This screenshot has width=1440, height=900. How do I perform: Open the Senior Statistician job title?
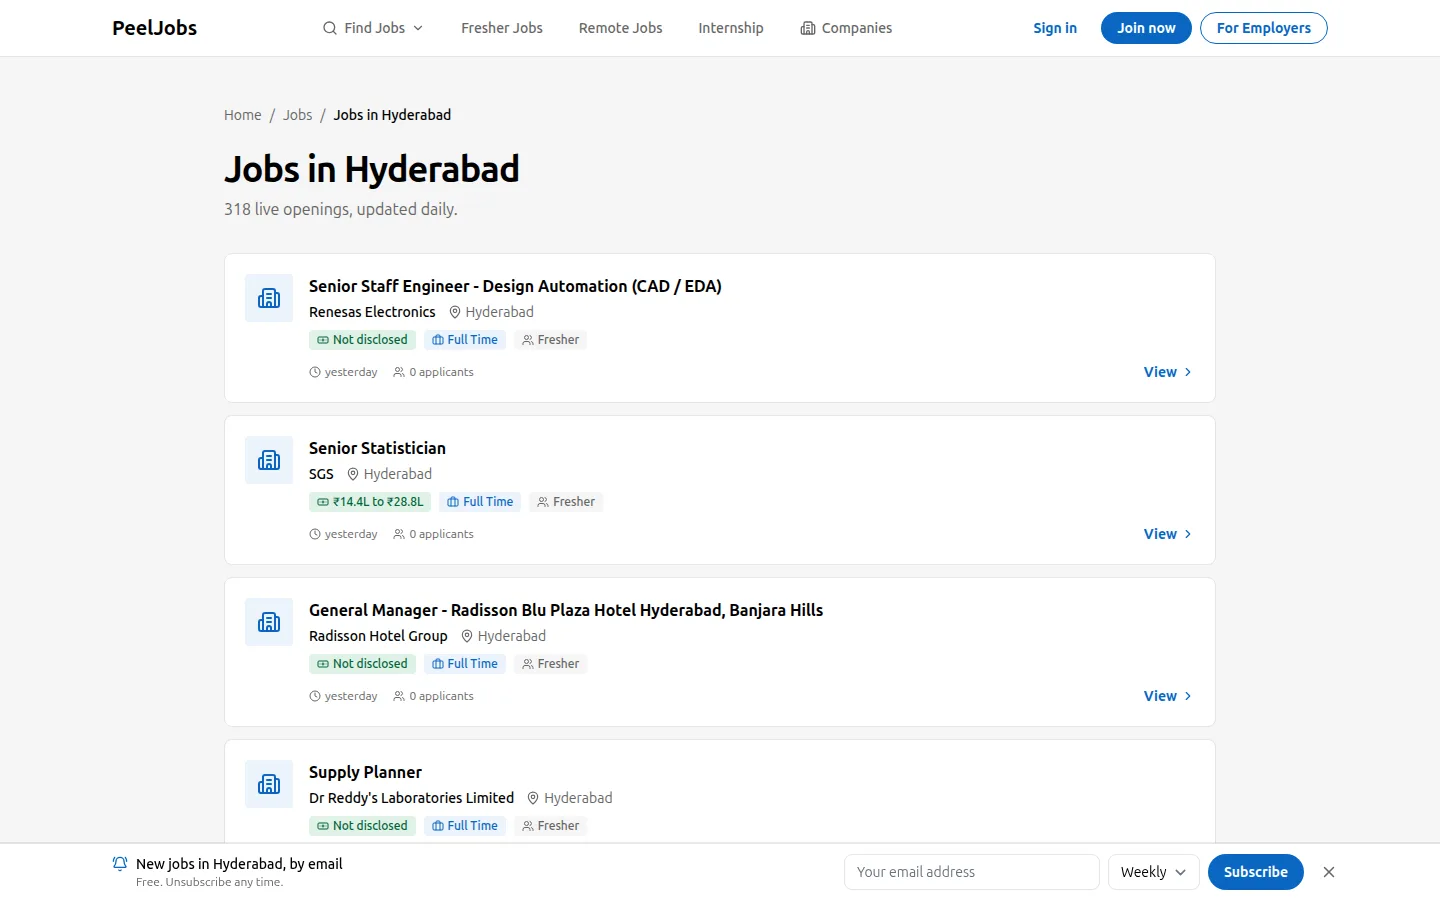click(377, 448)
